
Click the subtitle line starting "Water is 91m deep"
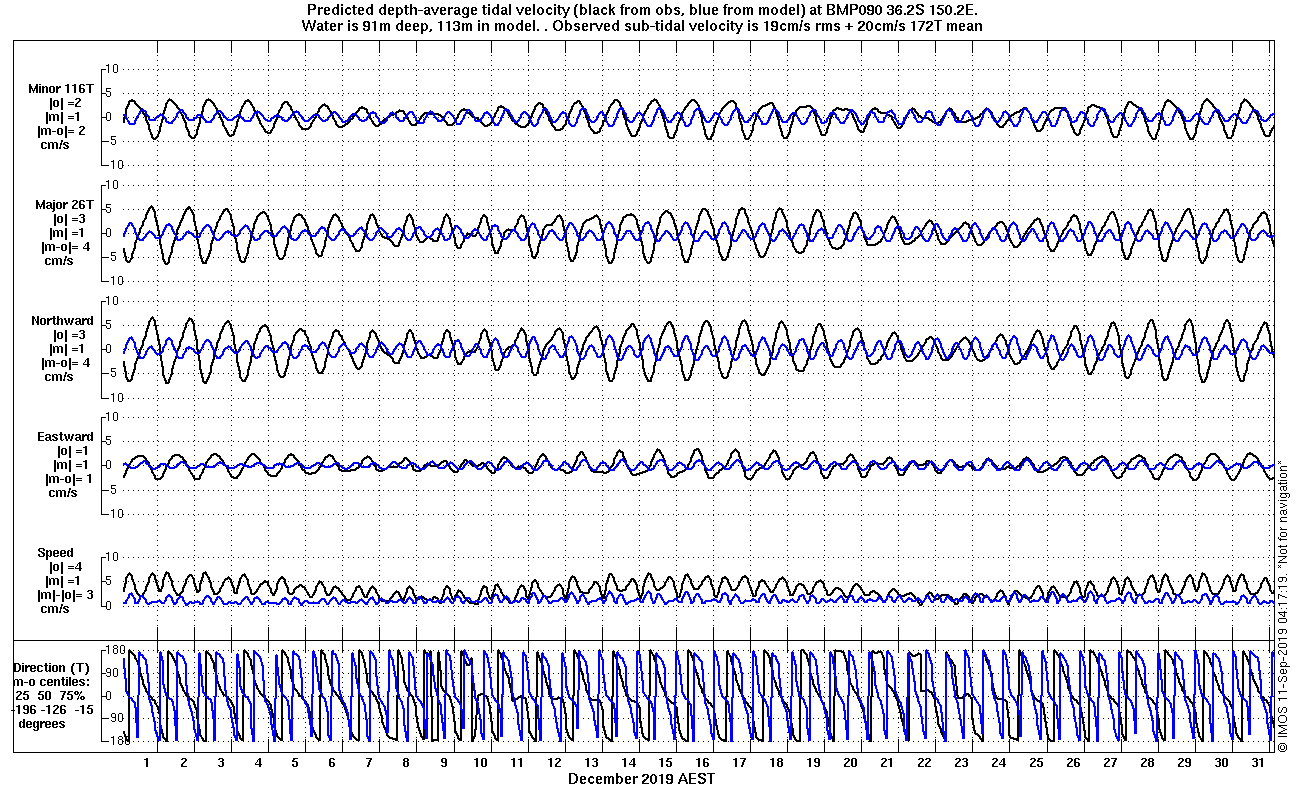[x=641, y=26]
